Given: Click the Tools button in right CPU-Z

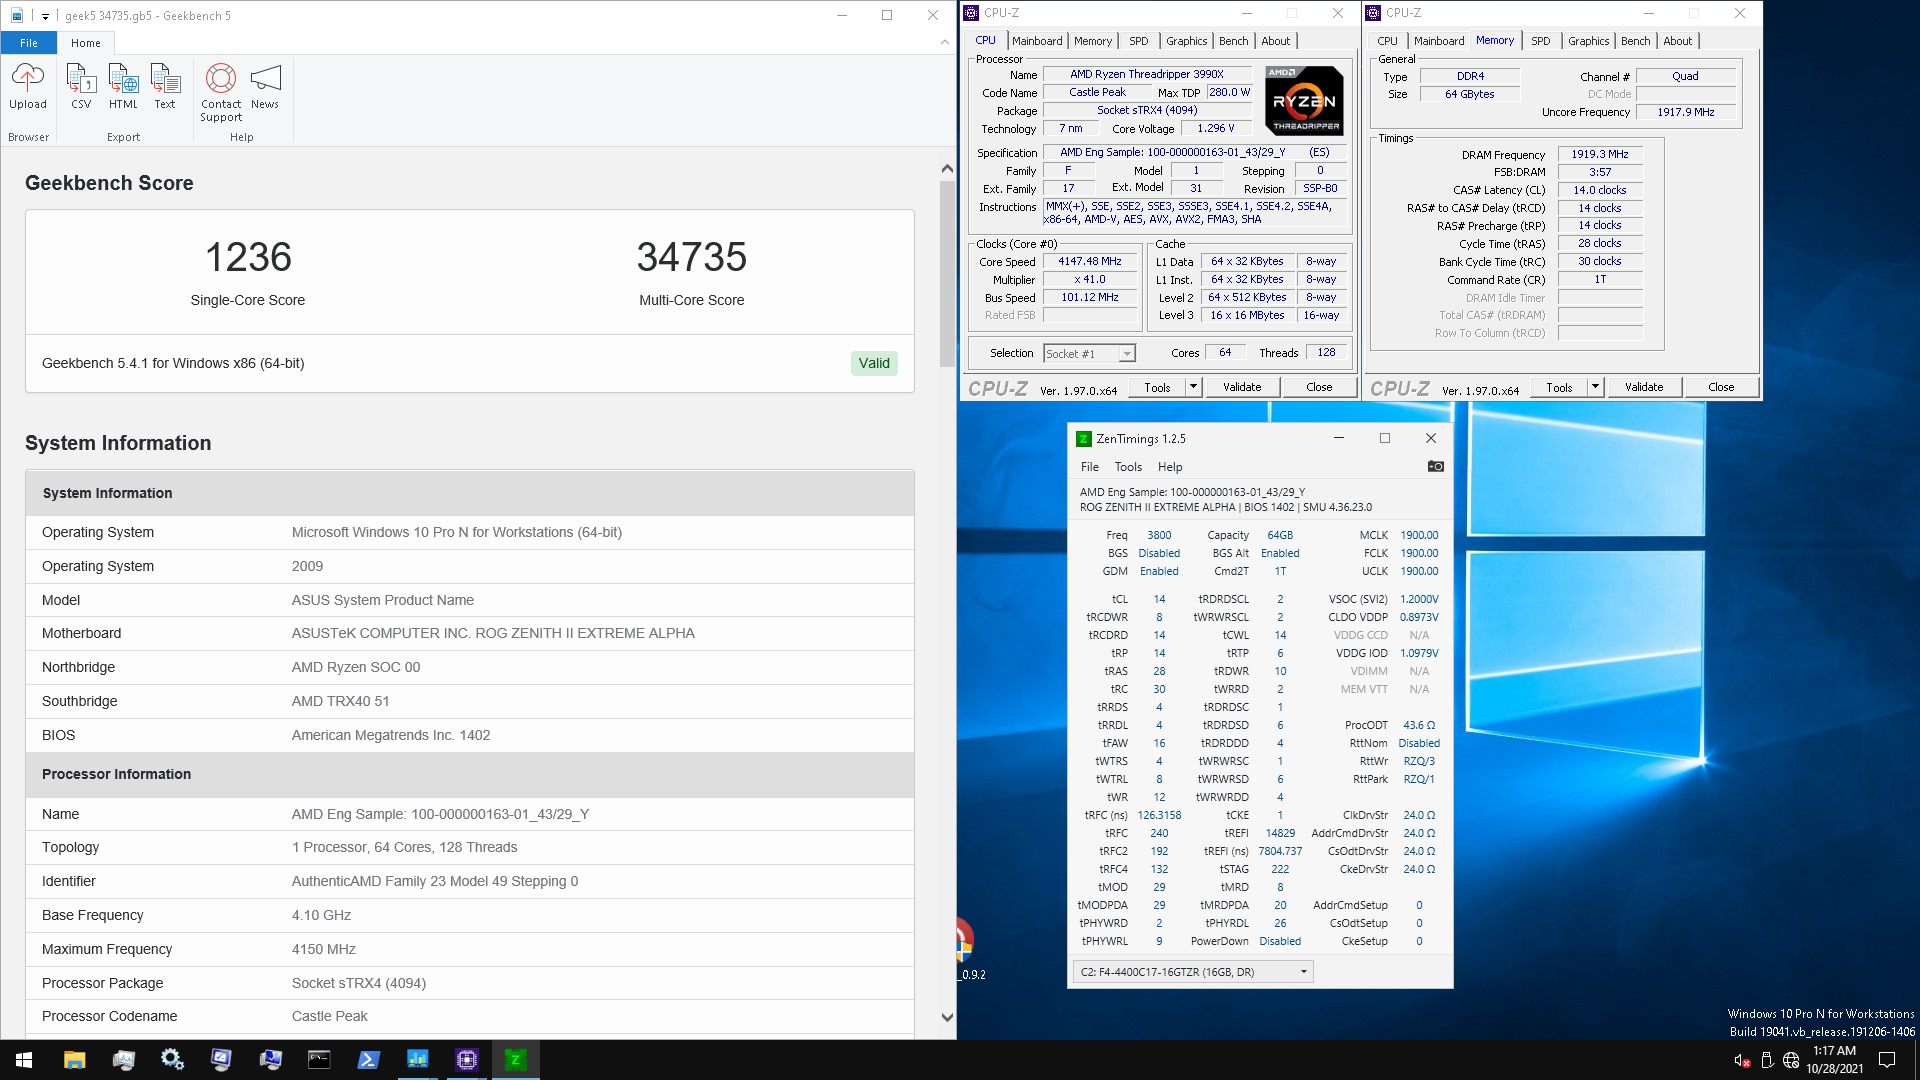Looking at the screenshot, I should tap(1559, 387).
